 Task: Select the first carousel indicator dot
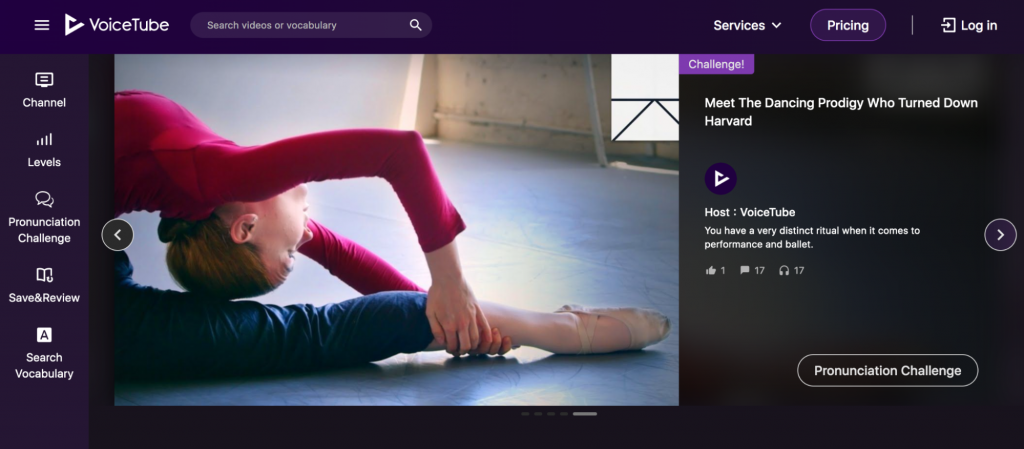point(526,413)
